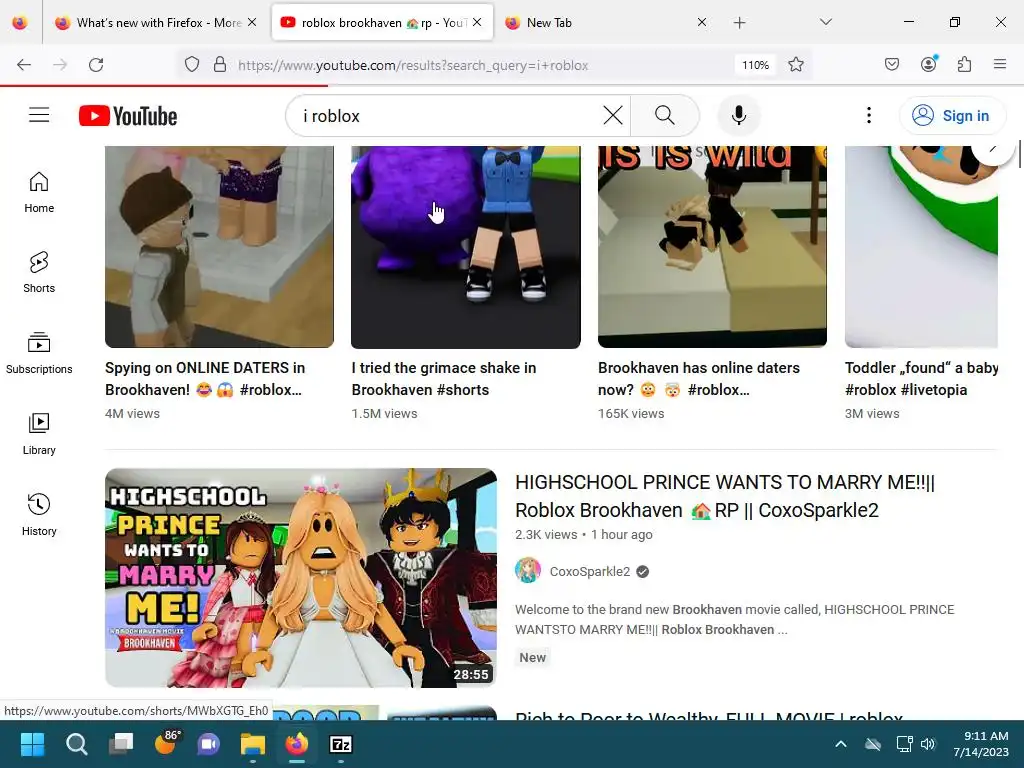Image resolution: width=1024 pixels, height=768 pixels.
Task: Open History in the sidebar
Action: 39,515
